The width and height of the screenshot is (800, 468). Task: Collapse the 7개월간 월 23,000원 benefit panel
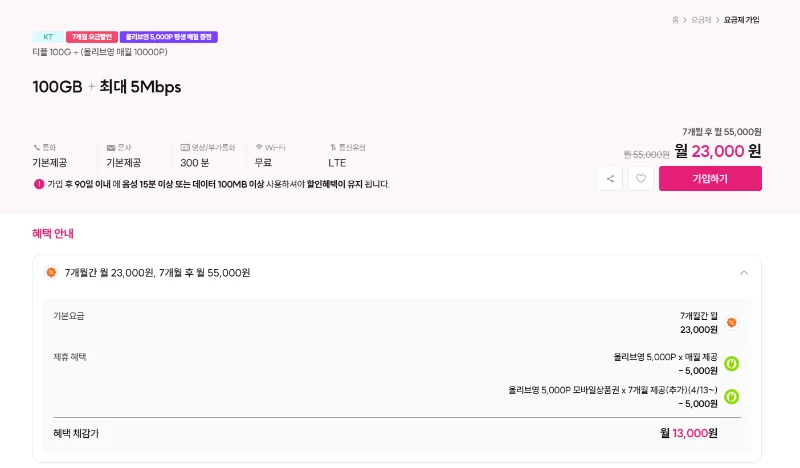click(744, 273)
